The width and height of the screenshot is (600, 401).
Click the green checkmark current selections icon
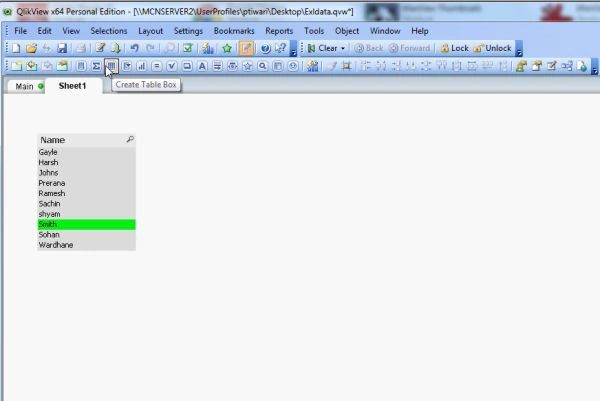click(x=188, y=48)
